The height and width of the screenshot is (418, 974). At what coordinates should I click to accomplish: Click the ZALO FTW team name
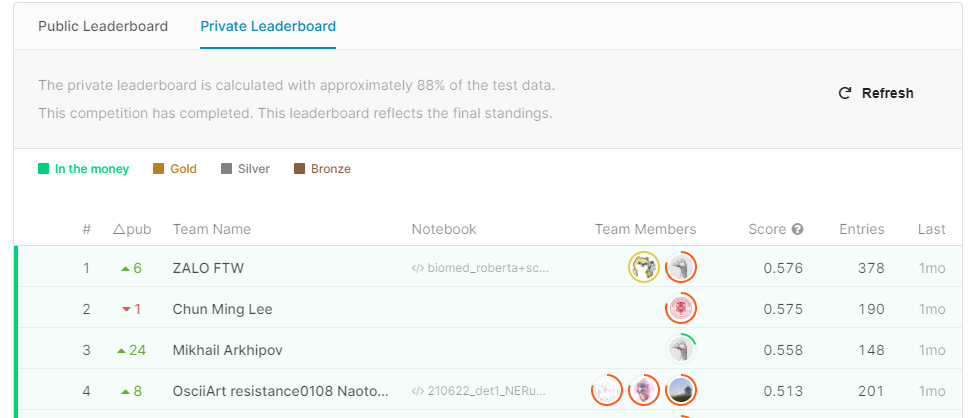click(x=208, y=268)
